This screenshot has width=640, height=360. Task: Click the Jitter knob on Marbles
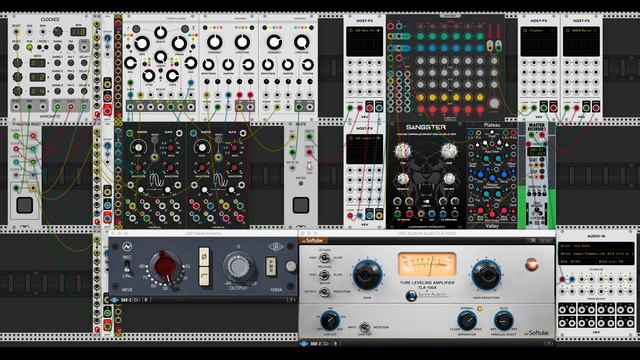(149, 76)
